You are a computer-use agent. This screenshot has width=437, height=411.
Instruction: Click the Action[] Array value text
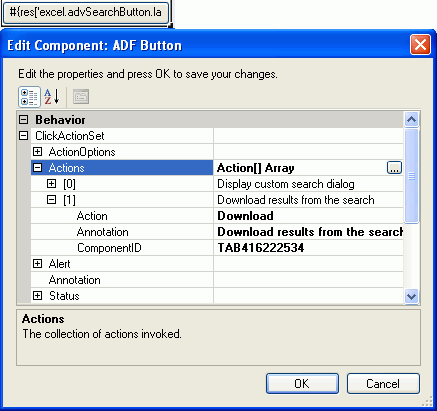[x=256, y=168]
